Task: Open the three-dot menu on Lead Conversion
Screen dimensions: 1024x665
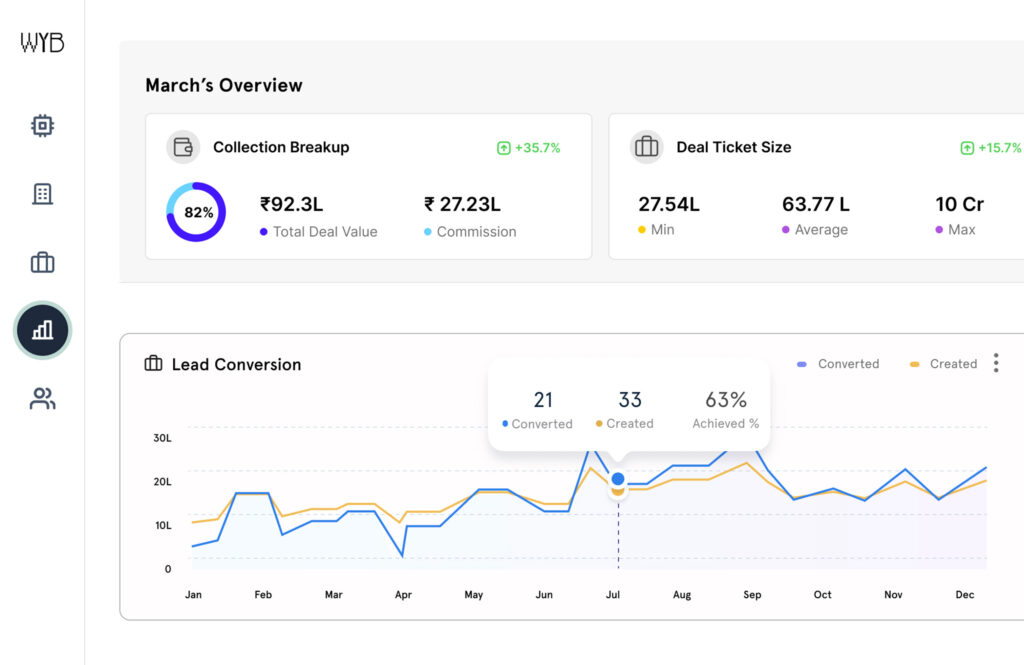Action: [x=995, y=363]
